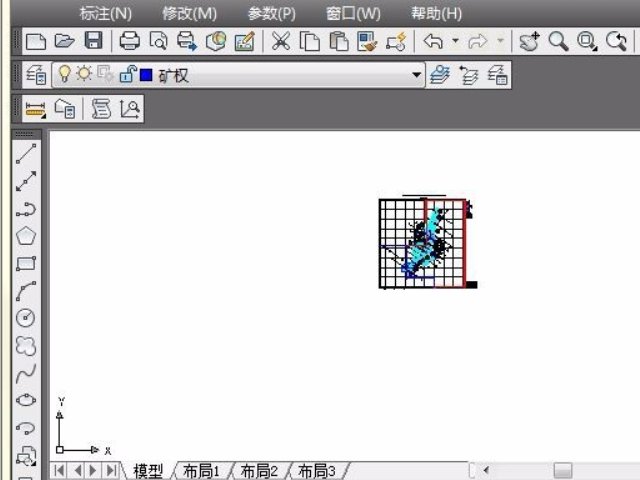Click the horizontal scrollbar thumb
The height and width of the screenshot is (480, 640).
563,470
